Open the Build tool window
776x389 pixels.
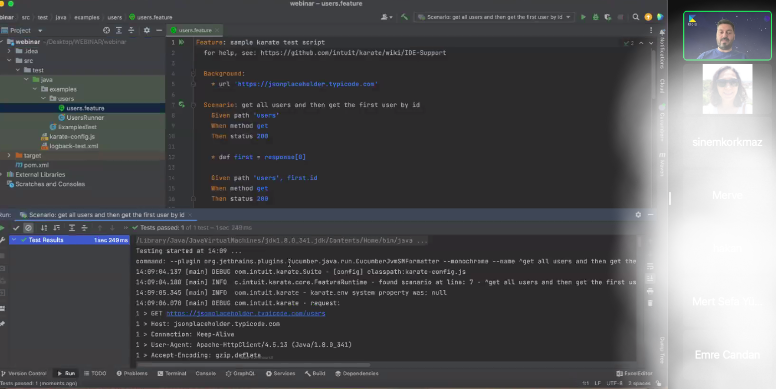(315, 373)
